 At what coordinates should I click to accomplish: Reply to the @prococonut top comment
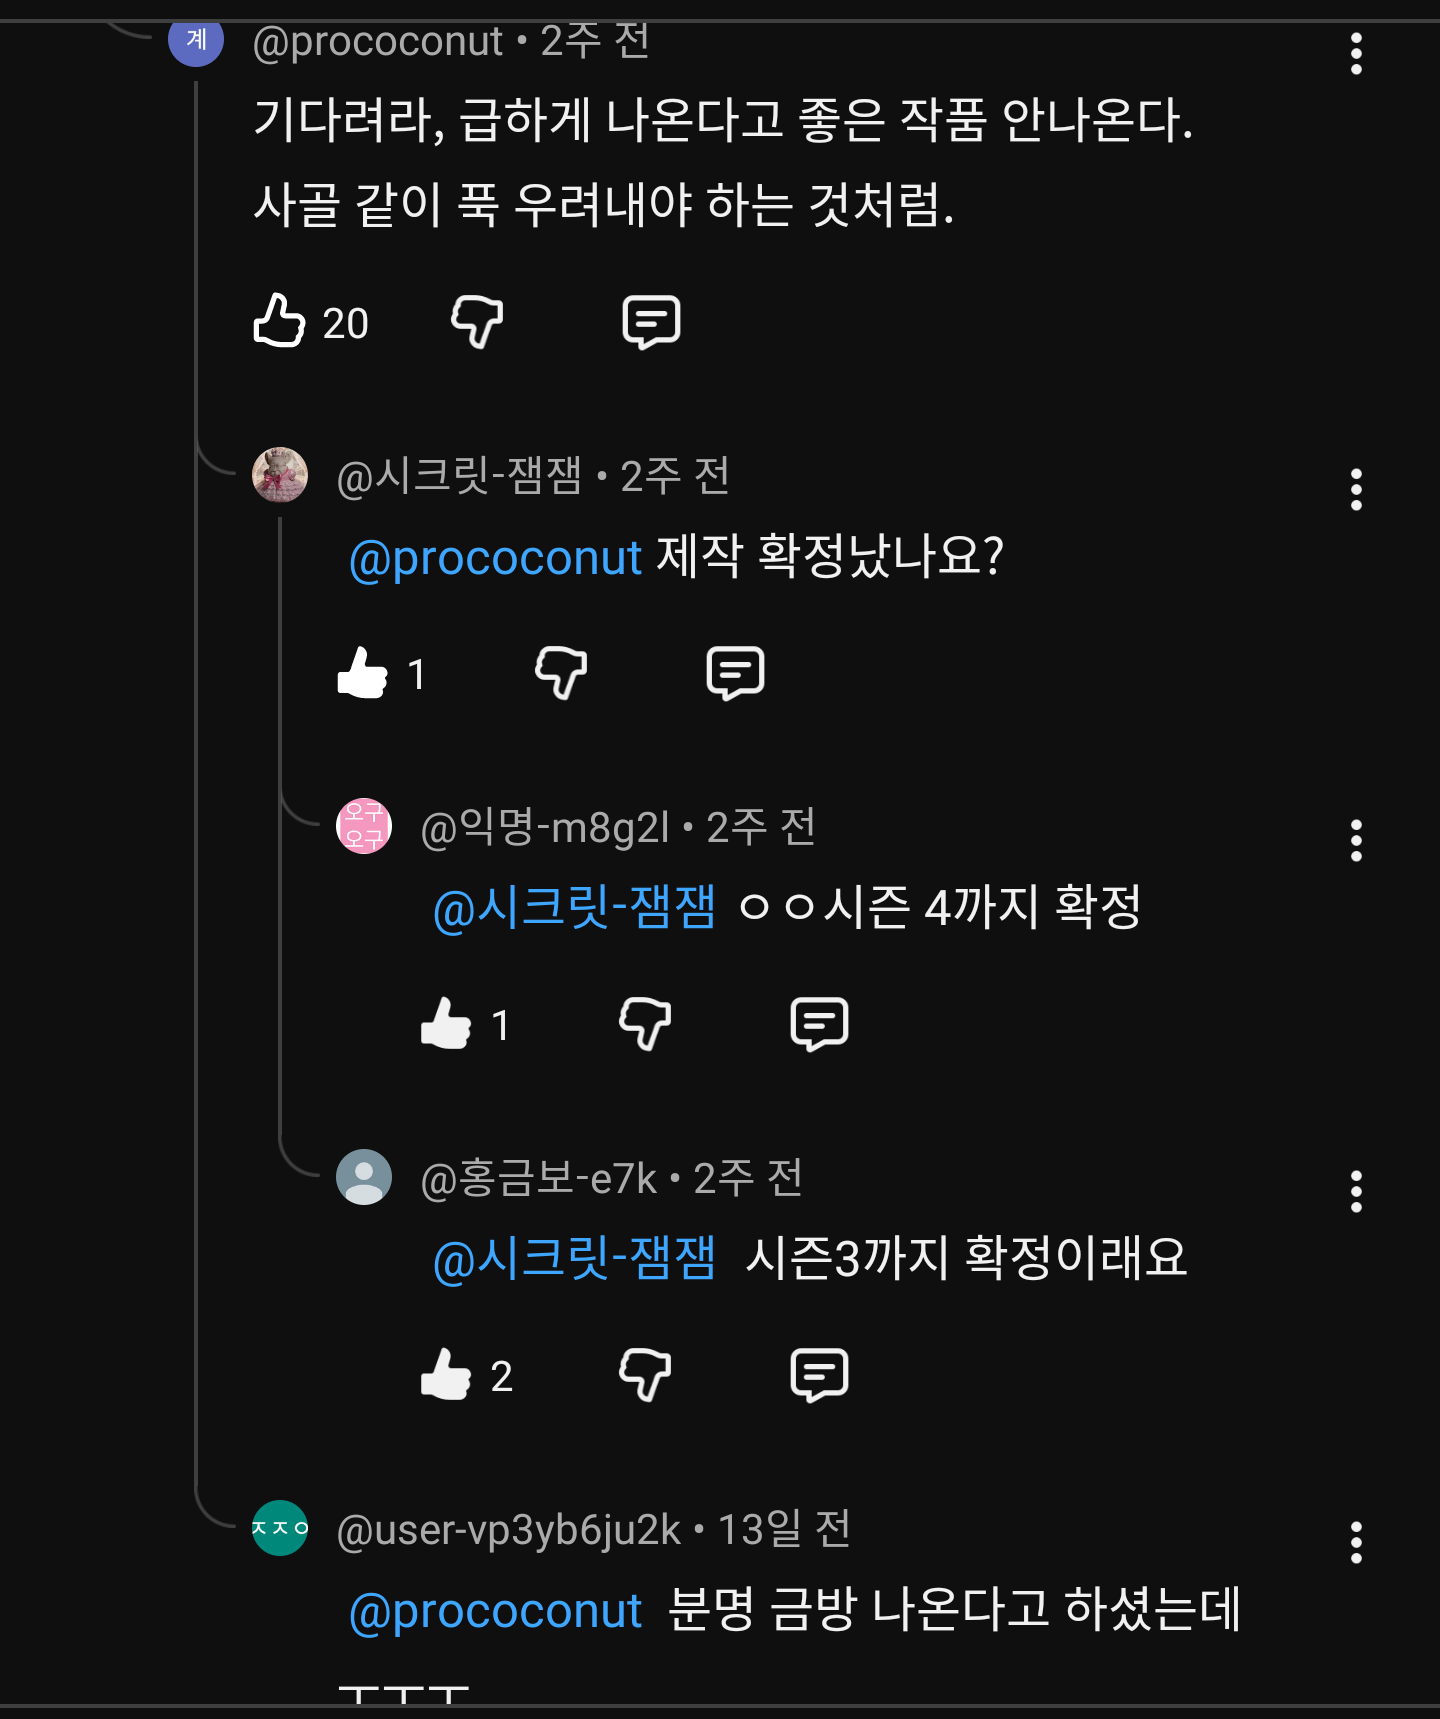click(x=652, y=322)
